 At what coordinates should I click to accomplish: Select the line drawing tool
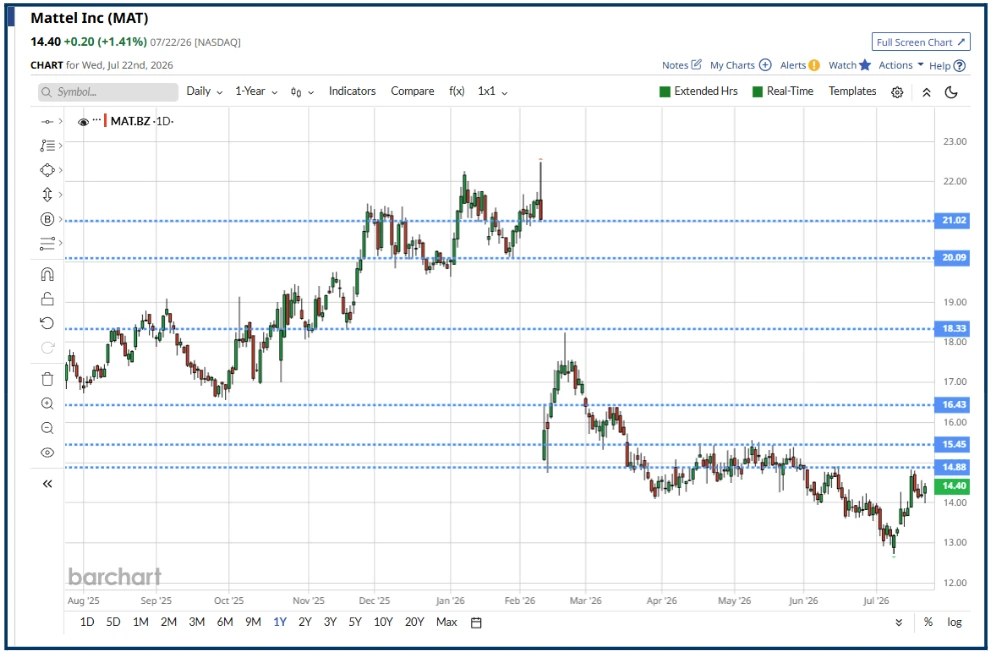point(47,121)
